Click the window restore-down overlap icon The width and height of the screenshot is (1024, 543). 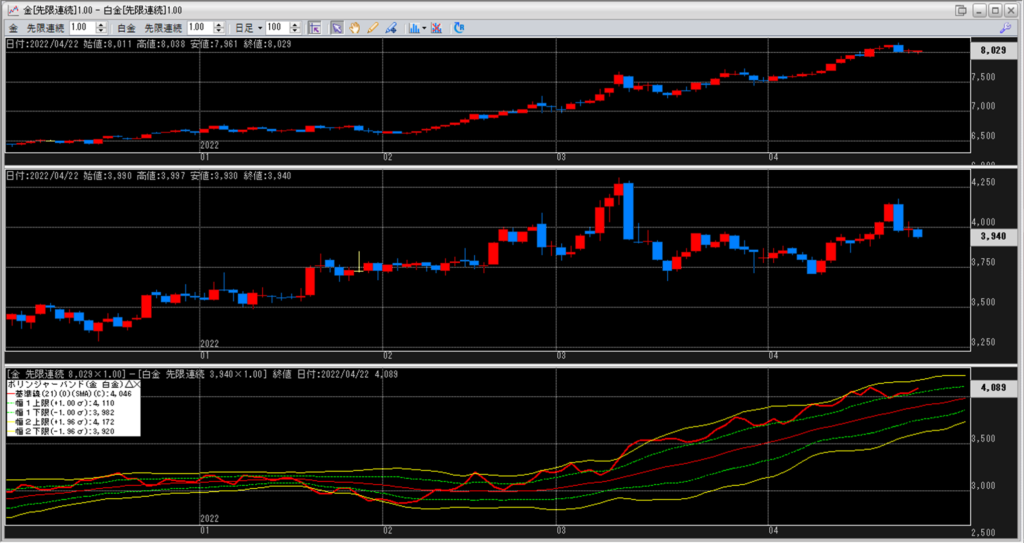pyautogui.click(x=961, y=9)
